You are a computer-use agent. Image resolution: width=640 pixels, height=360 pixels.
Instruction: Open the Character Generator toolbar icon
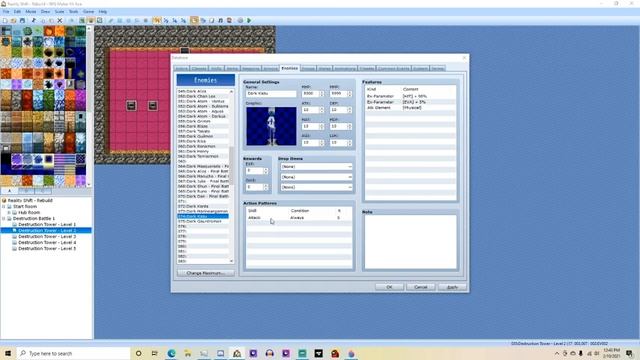point(229,20)
